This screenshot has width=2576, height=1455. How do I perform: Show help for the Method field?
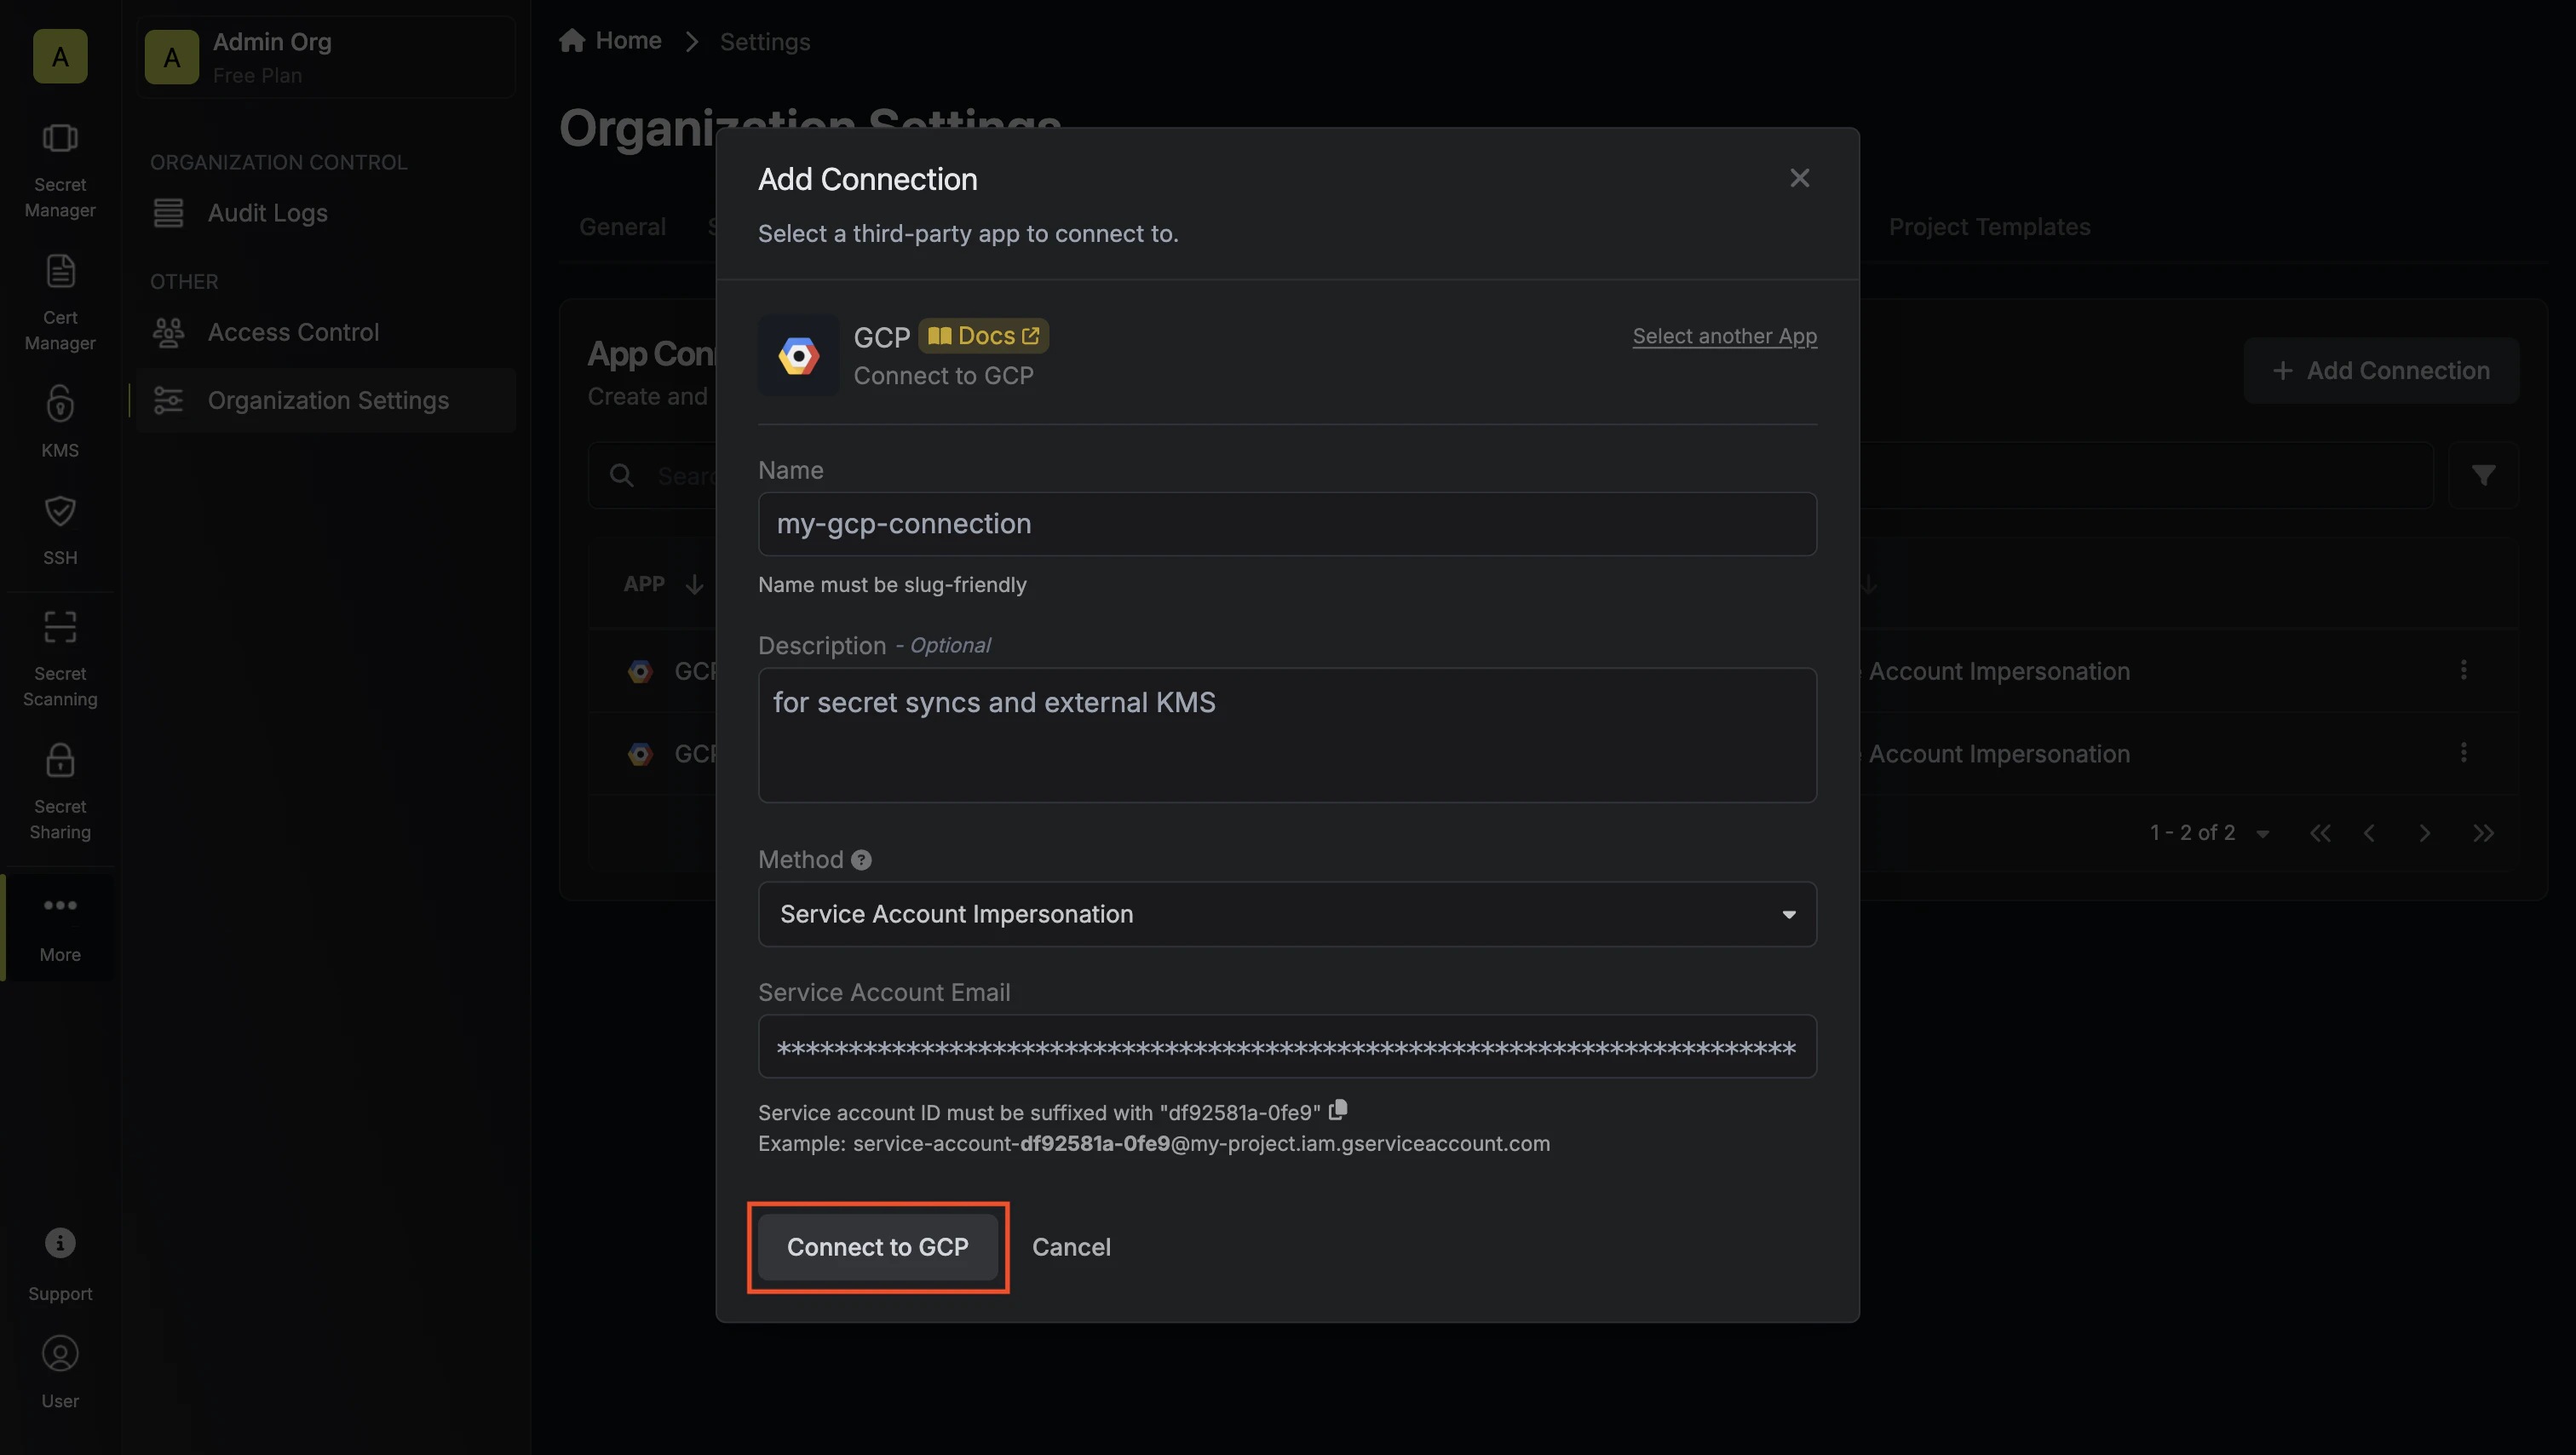coord(861,860)
